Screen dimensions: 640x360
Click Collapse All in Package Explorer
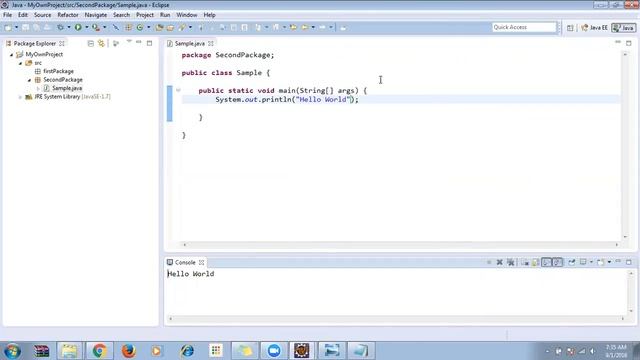click(91, 43)
